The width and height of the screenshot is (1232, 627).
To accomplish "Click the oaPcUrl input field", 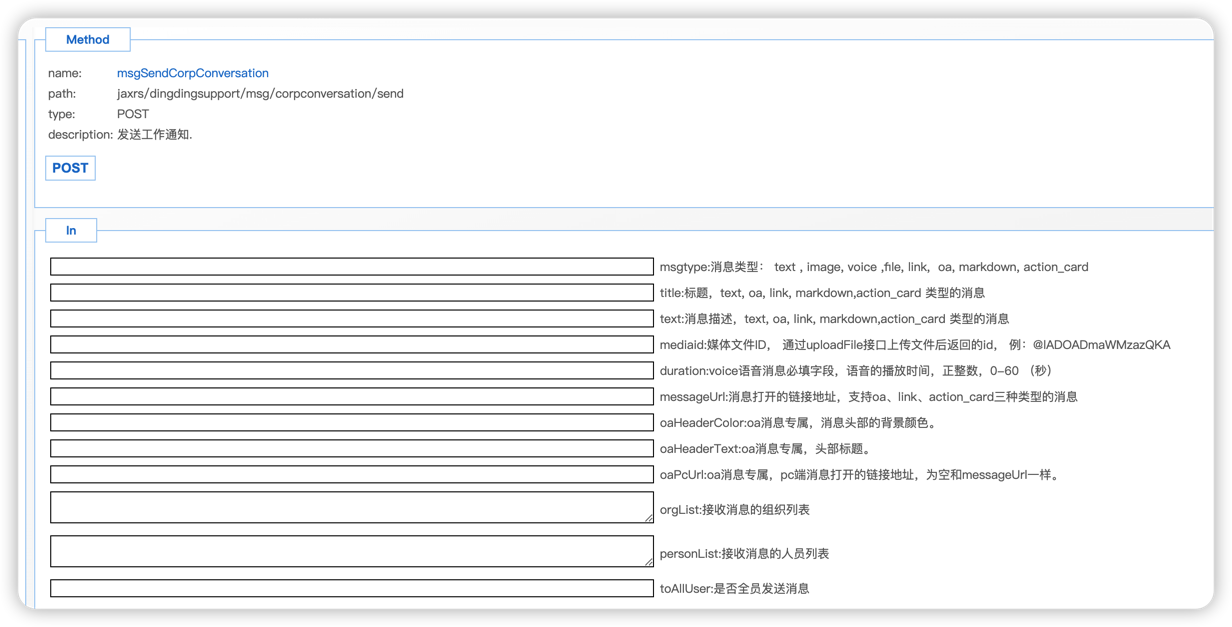I will [x=351, y=475].
